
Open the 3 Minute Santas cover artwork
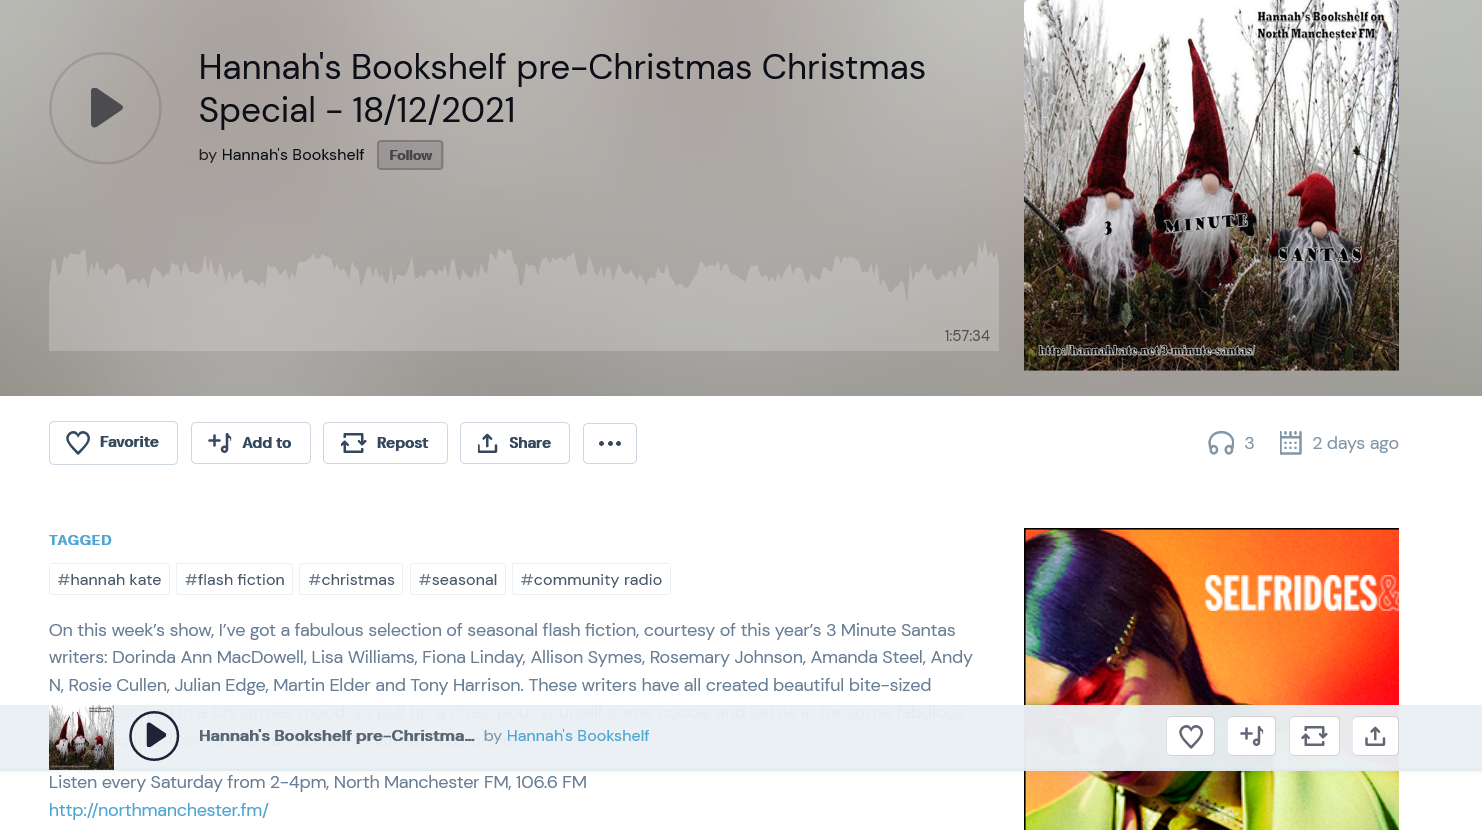(1211, 185)
